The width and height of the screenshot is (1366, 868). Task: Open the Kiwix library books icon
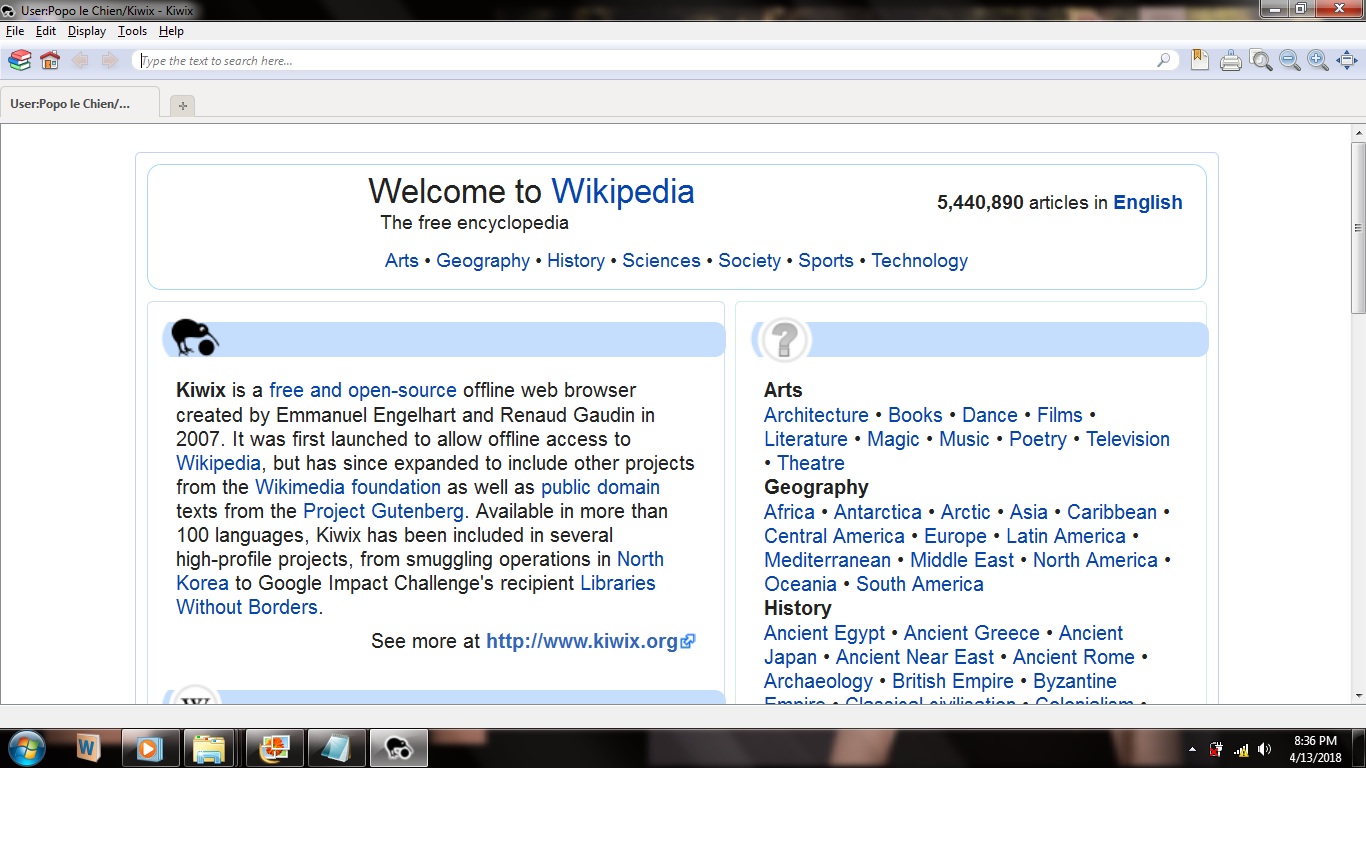coord(20,61)
